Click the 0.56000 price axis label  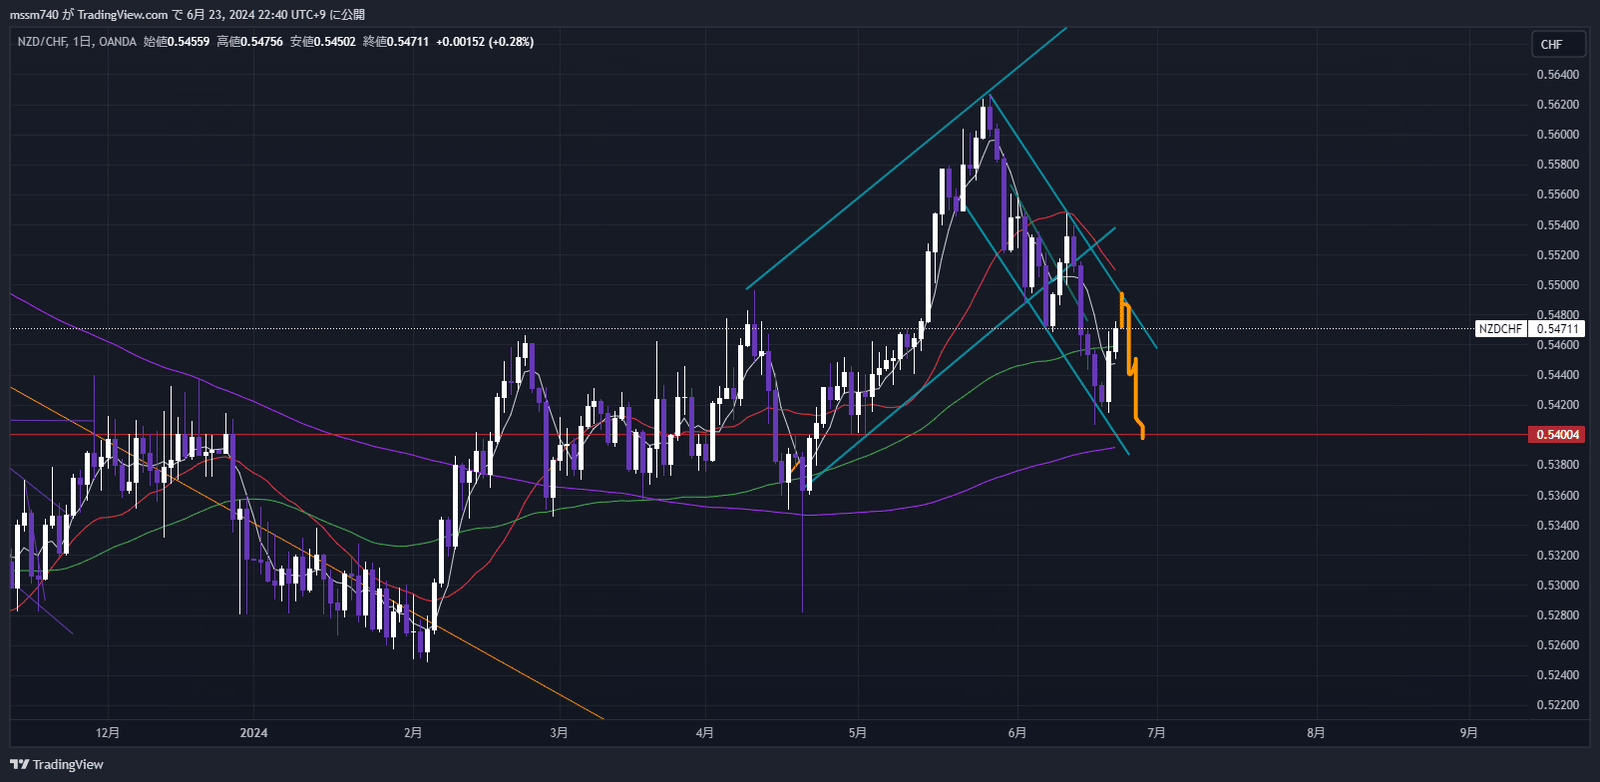1557,135
